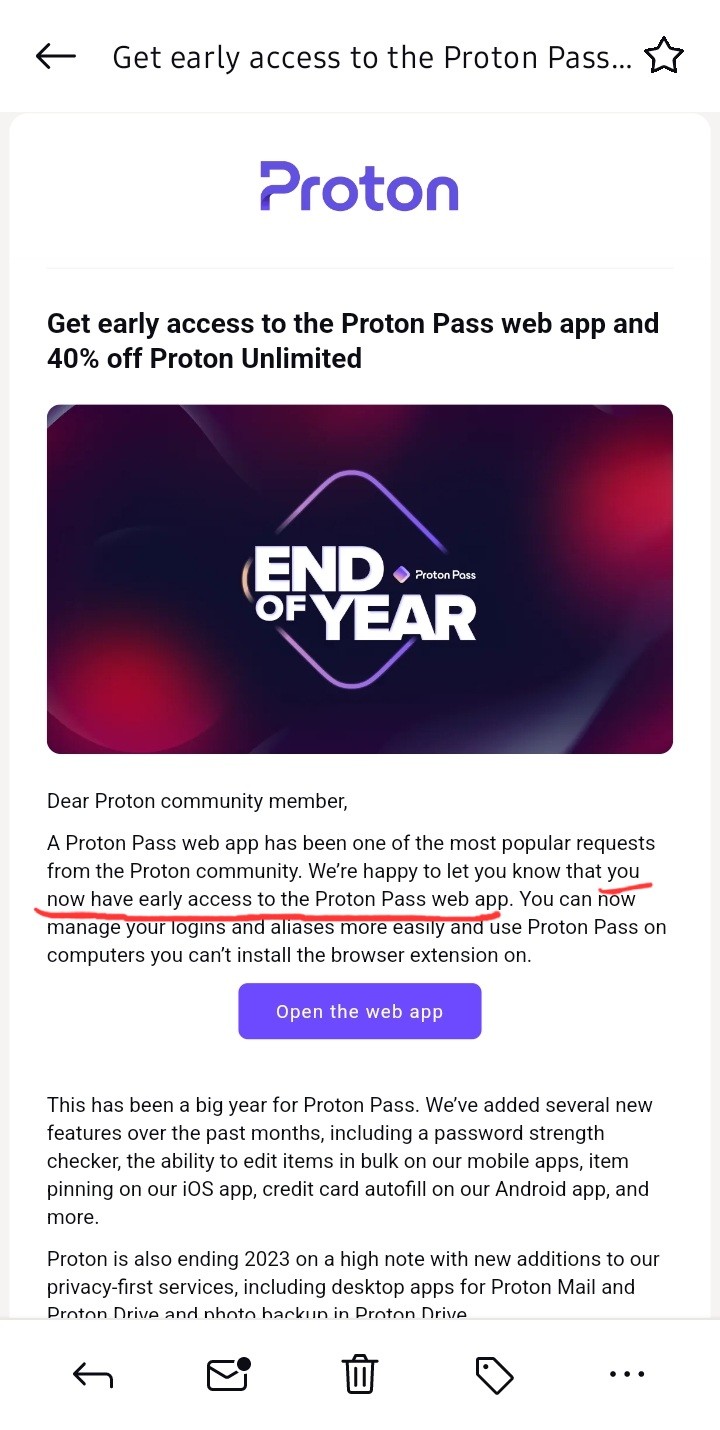
Task: Open the label tag options
Action: 494,1376
